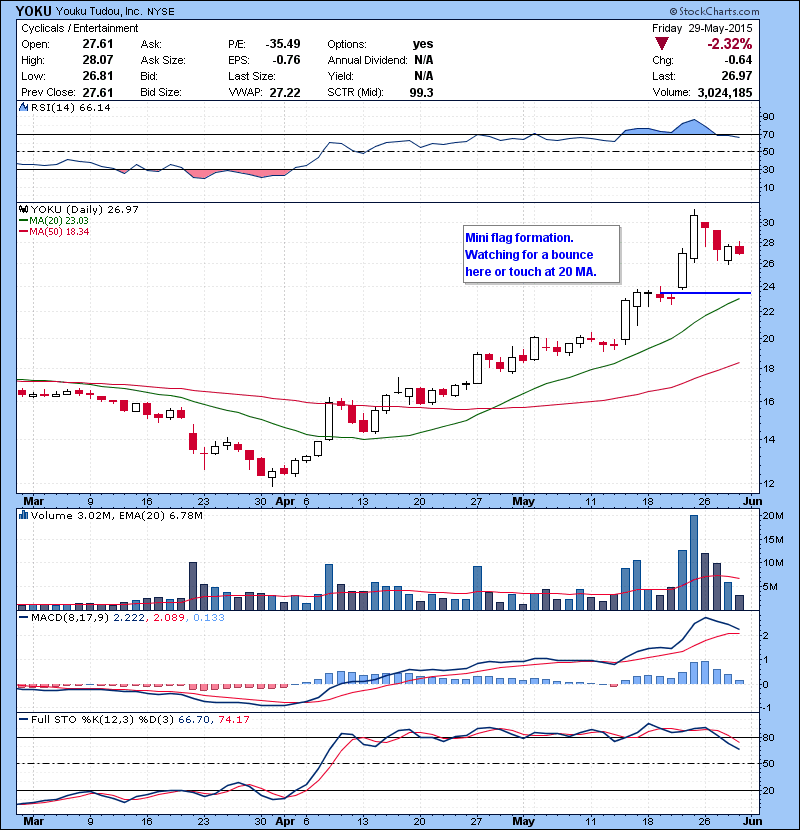Click the High value 28.07
800x830 pixels.
click(98, 60)
